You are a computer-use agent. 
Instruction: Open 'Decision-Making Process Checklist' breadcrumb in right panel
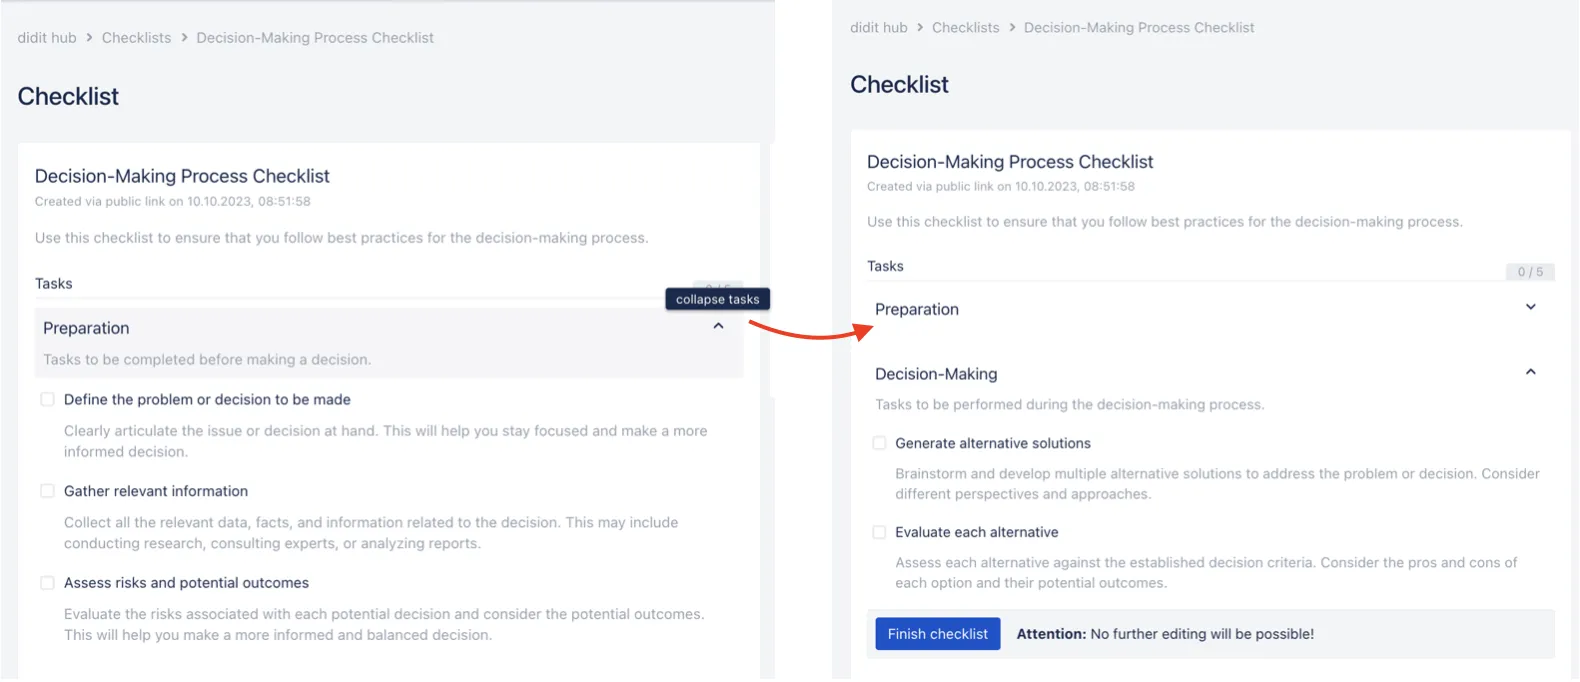1139,28
